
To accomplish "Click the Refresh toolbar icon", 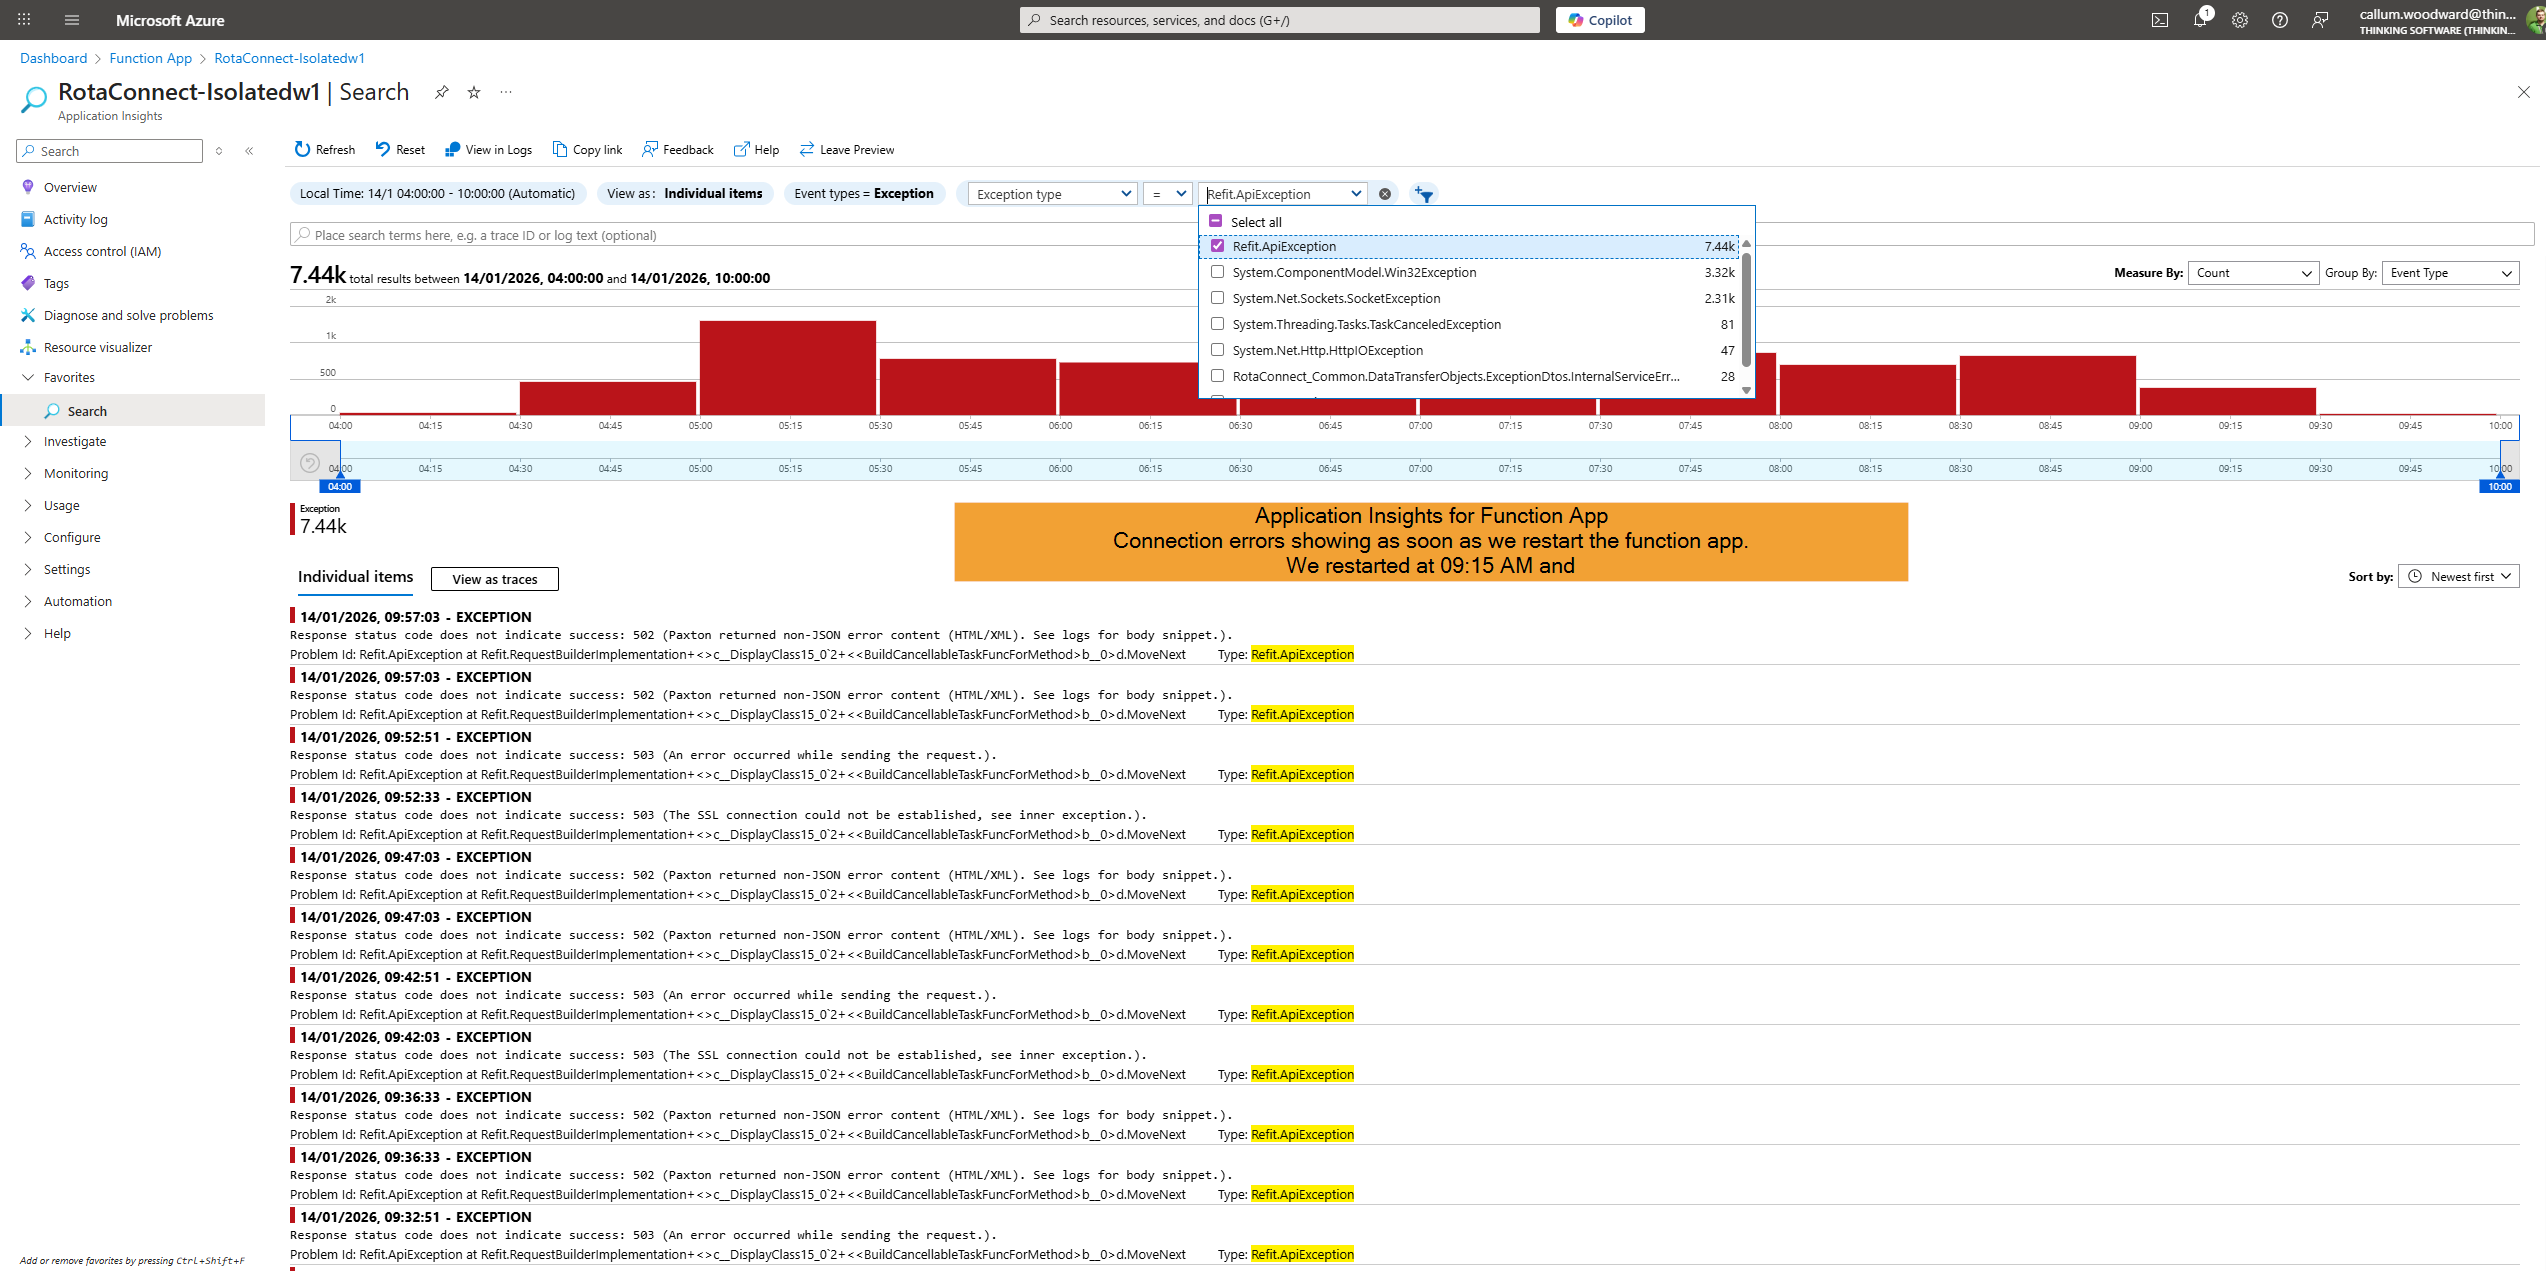I will tap(302, 149).
